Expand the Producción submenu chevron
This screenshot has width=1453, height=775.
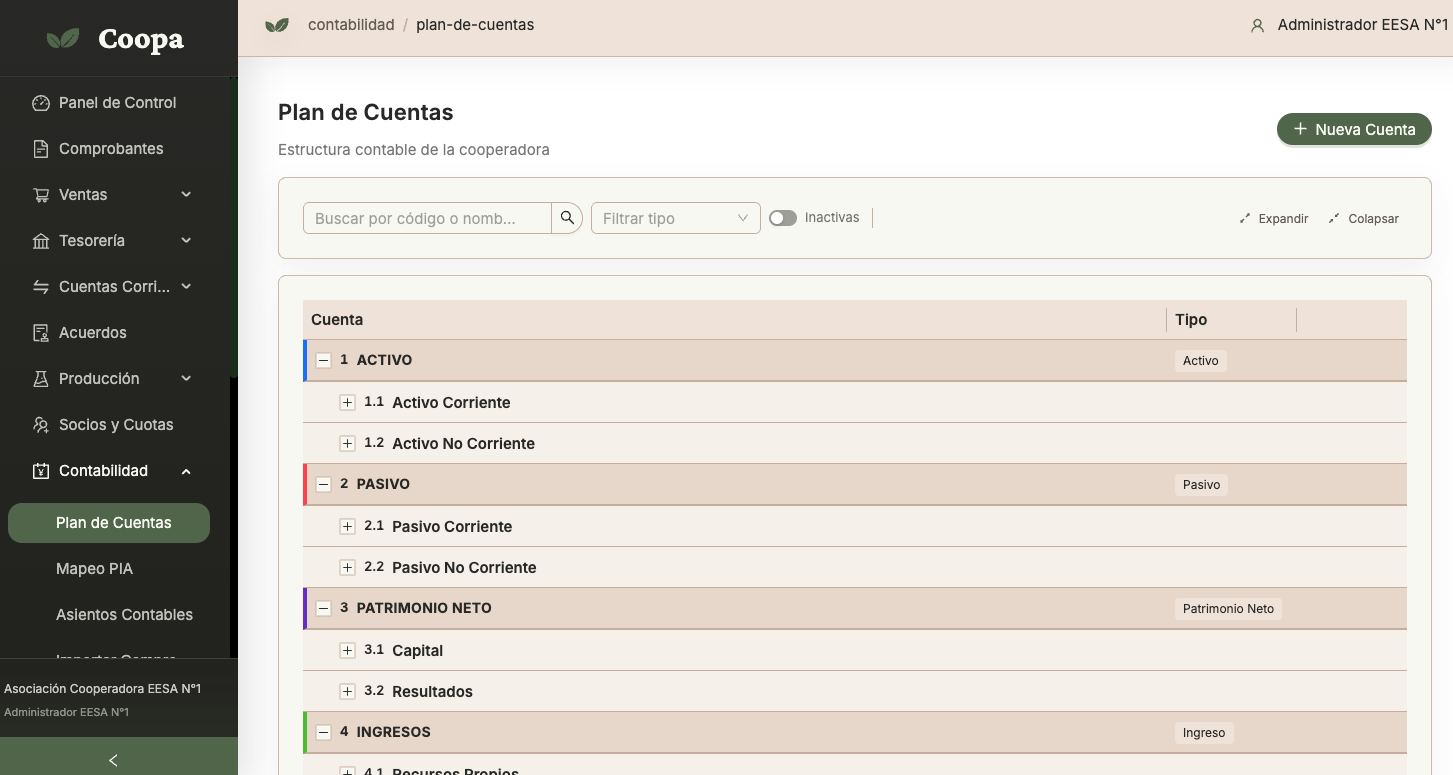click(186, 379)
